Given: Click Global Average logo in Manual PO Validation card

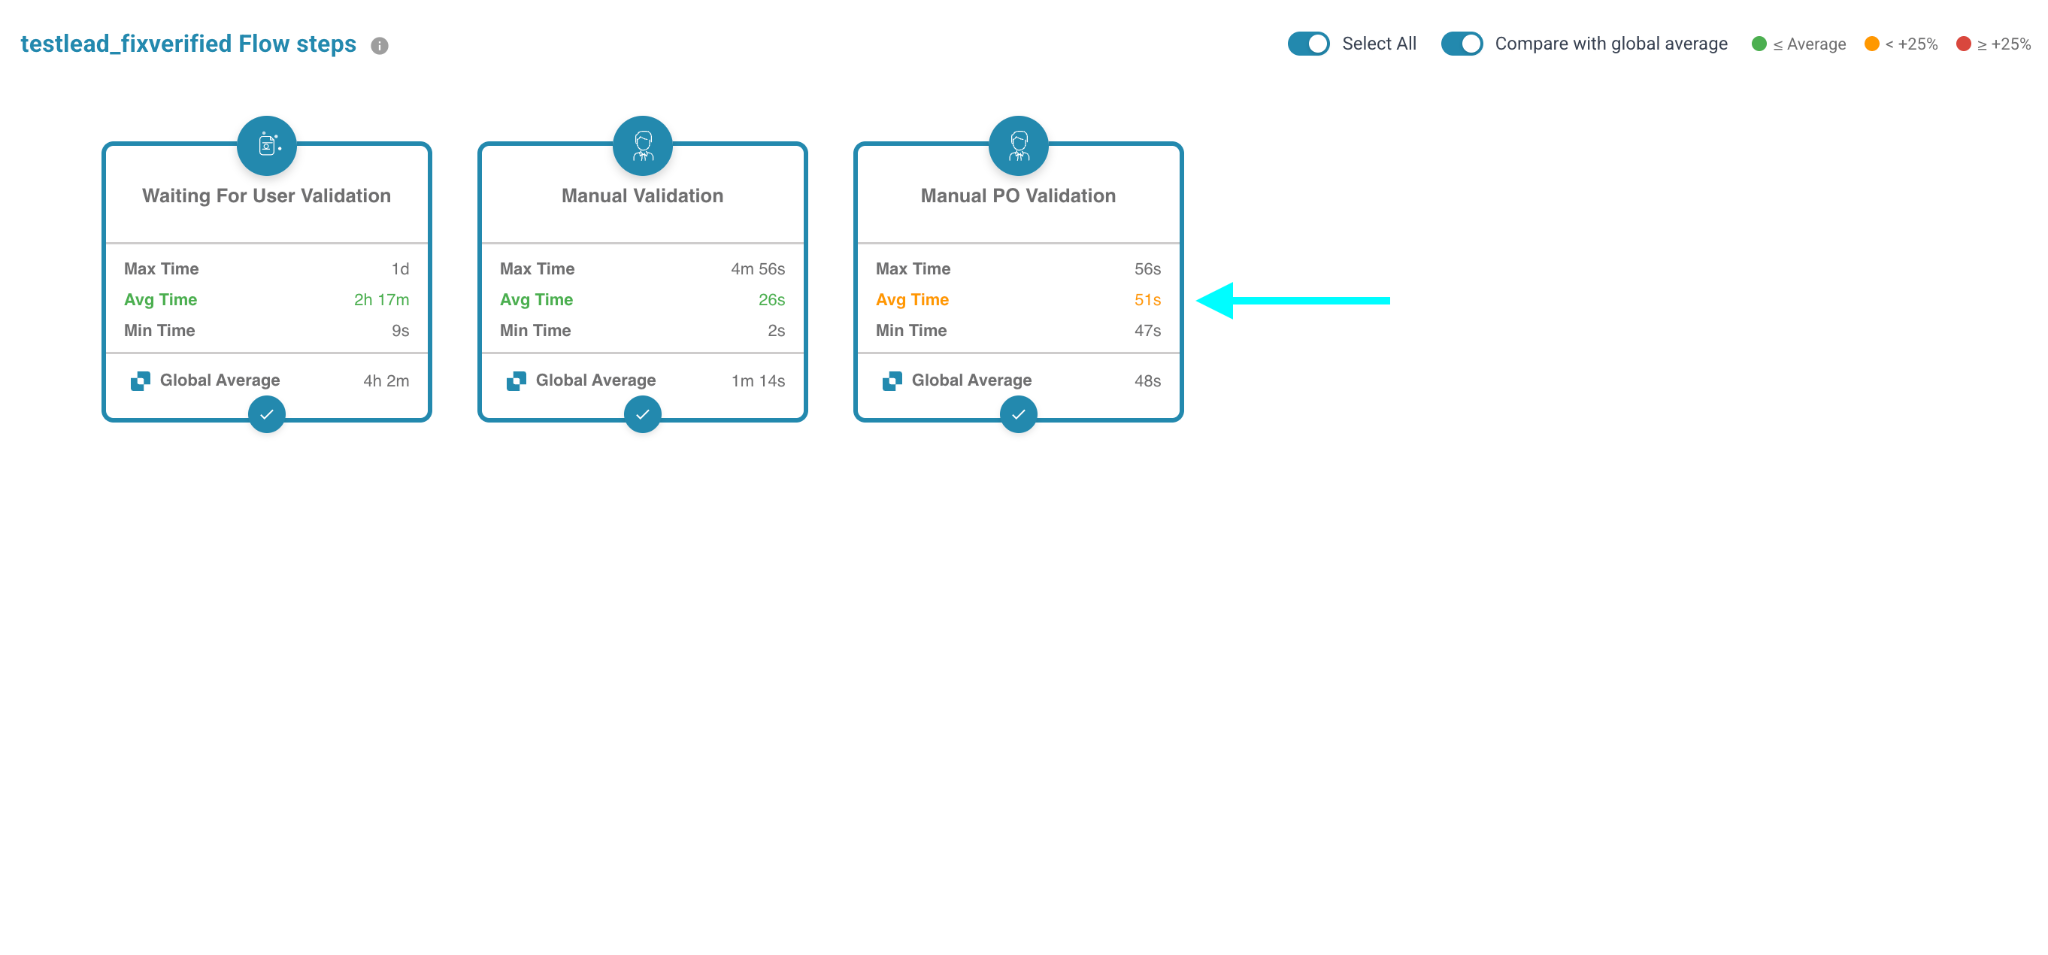Looking at the screenshot, I should (893, 381).
